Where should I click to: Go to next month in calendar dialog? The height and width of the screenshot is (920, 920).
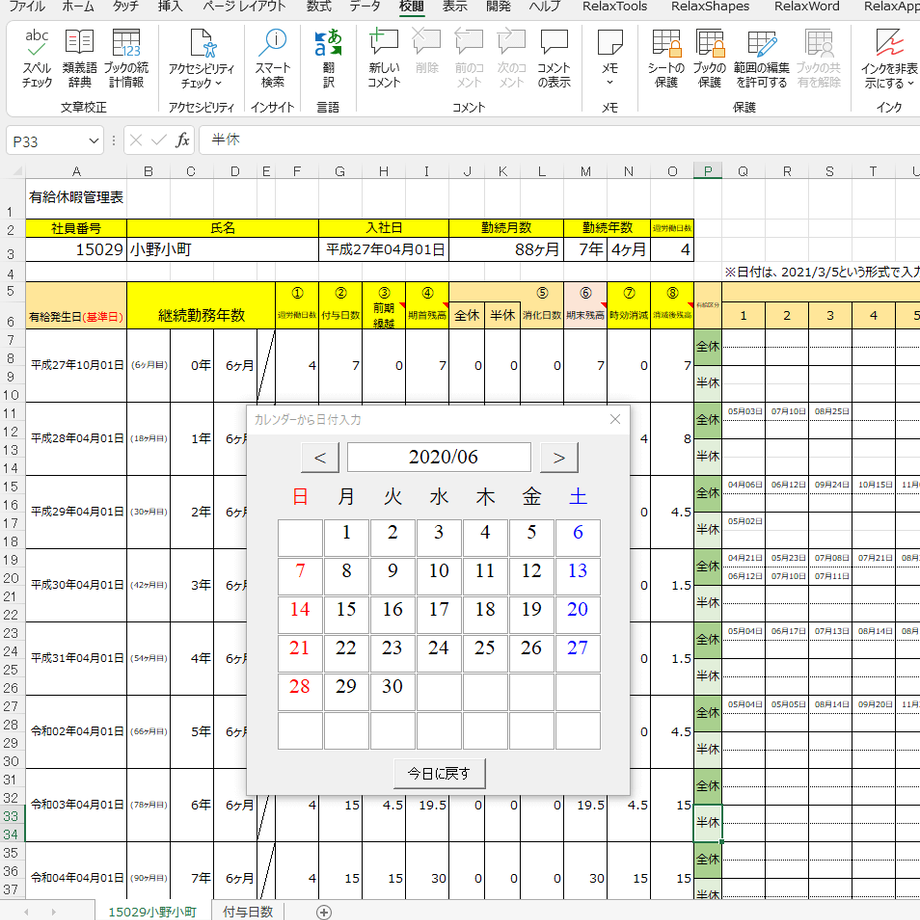click(559, 458)
